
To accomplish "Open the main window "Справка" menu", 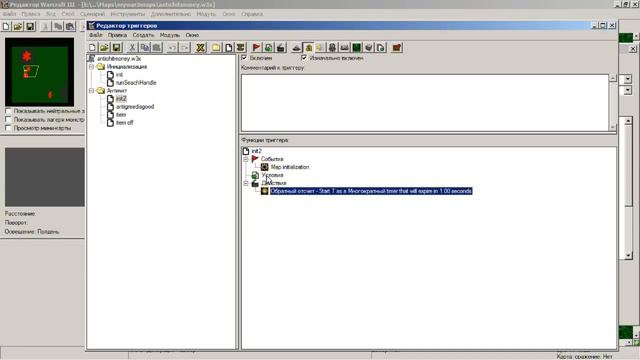I will click(252, 14).
